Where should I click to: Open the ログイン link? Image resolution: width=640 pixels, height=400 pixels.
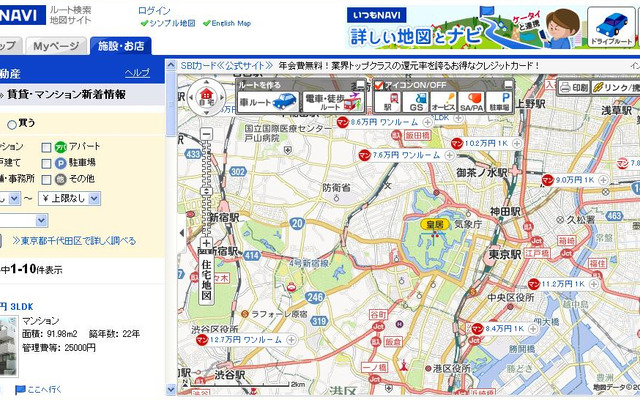(154, 10)
